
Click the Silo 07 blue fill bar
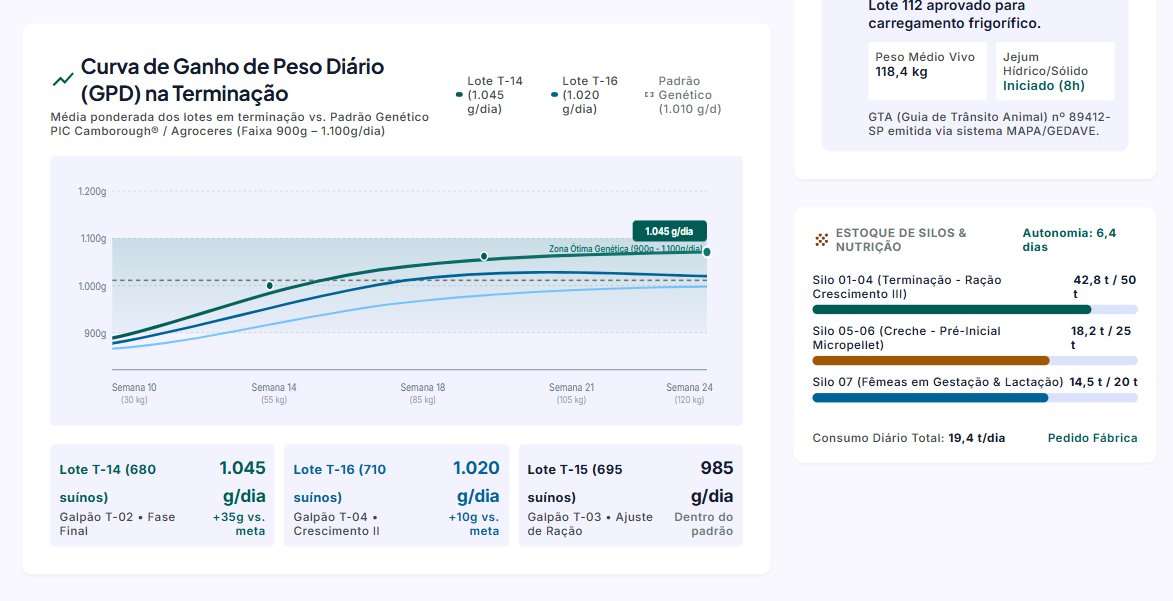930,397
